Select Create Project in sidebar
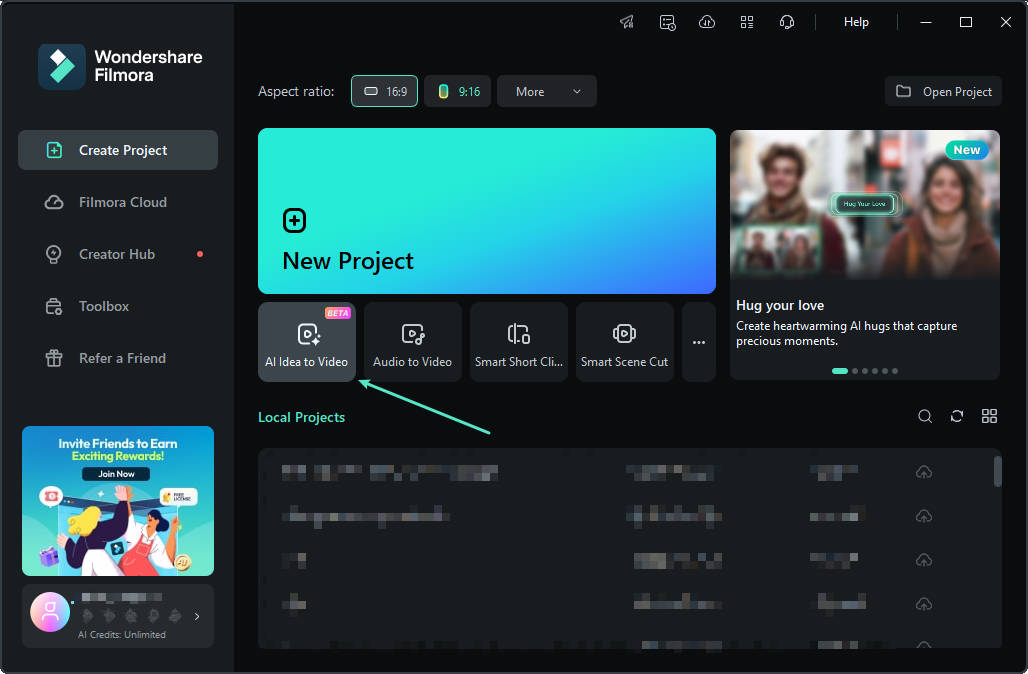The image size is (1028, 674). coord(118,150)
